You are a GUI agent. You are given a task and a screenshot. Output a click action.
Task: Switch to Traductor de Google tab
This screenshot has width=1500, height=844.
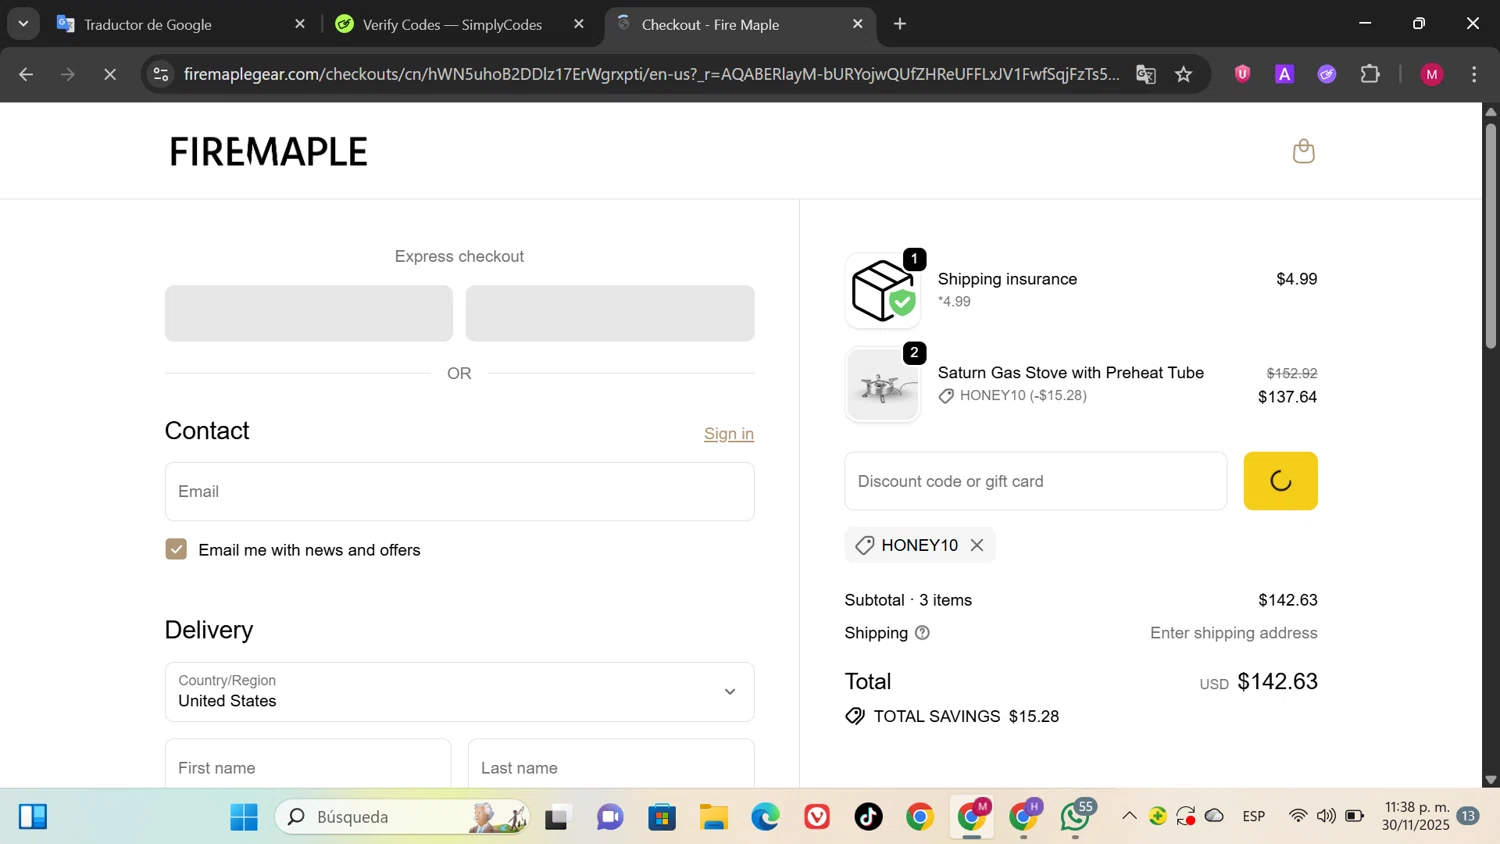click(180, 24)
